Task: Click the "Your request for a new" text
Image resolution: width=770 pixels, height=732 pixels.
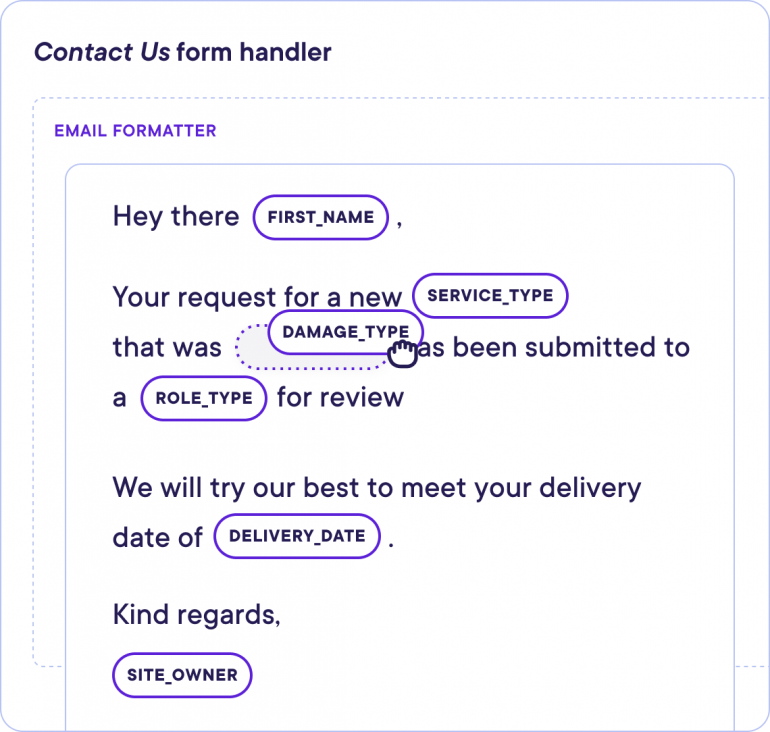Action: point(257,297)
